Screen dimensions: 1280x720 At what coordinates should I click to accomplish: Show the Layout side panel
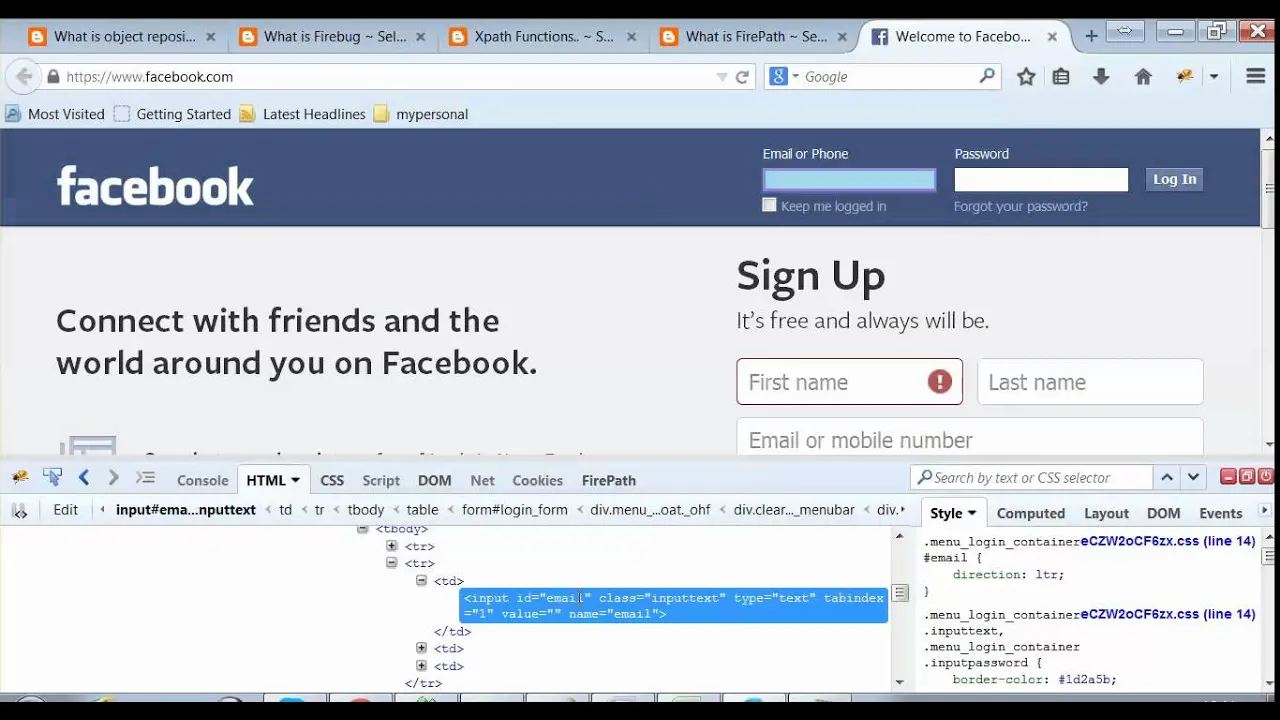(1106, 513)
